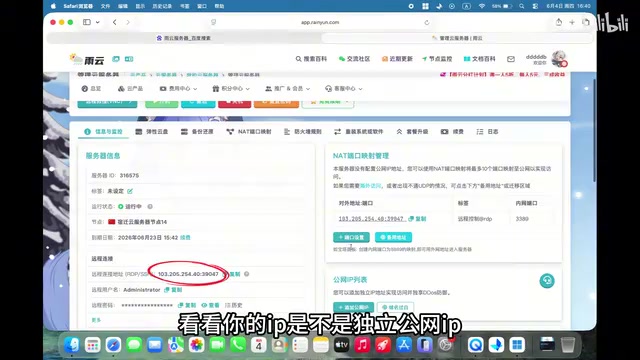The height and width of the screenshot is (360, 640).
Task: Switch to the 雨云服务器_百度搜索 browser tab
Action: [184, 38]
